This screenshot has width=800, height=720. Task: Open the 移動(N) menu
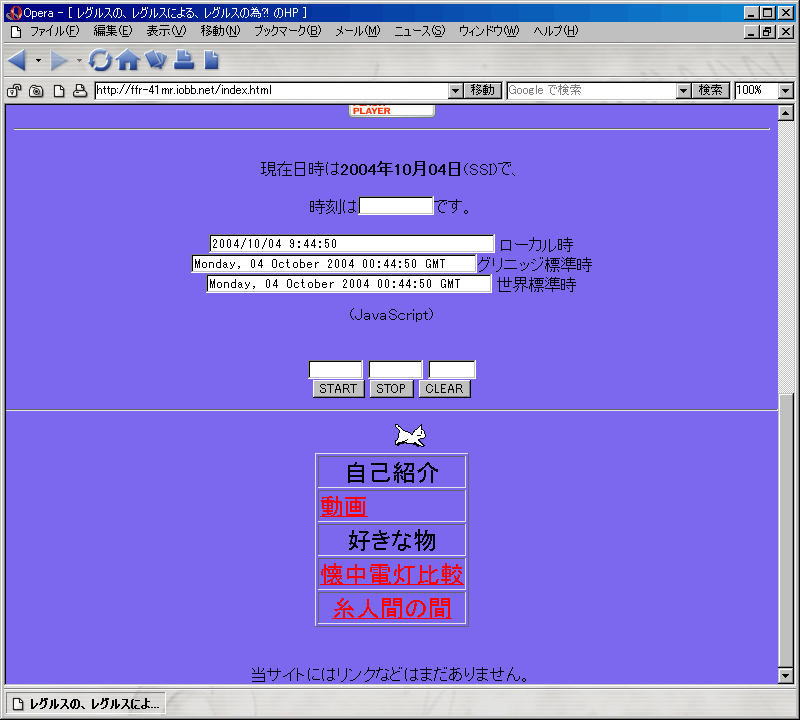[x=220, y=31]
